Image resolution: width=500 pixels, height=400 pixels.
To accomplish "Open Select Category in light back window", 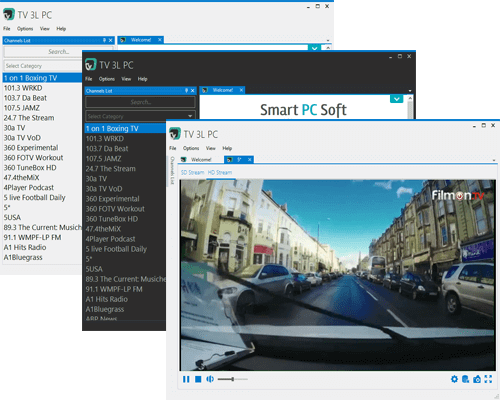I will click(x=43, y=66).
